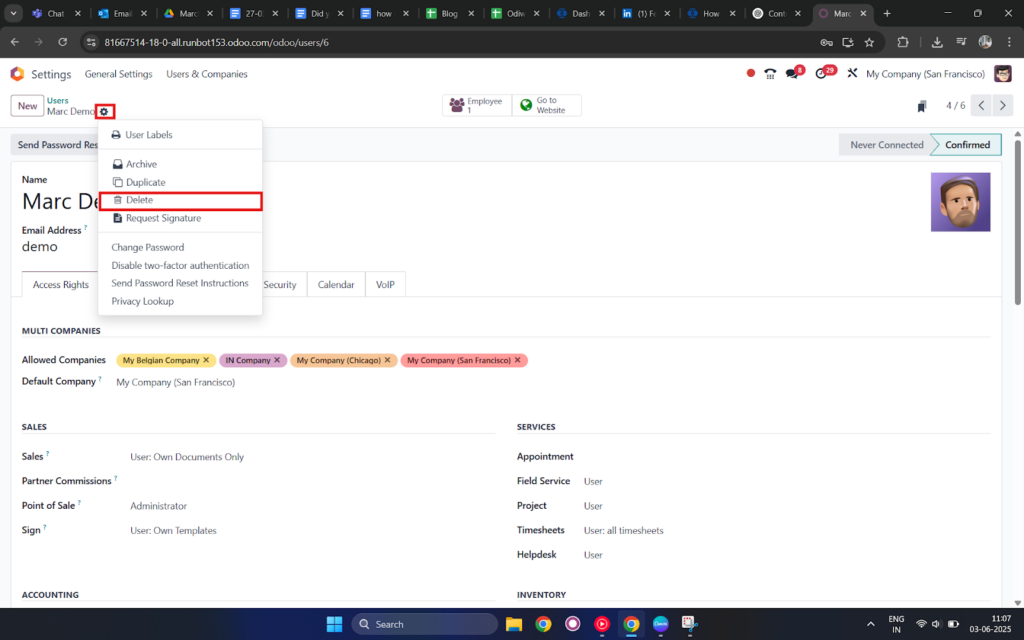Select Disable two-factor authentication entry

pyautogui.click(x=180, y=265)
